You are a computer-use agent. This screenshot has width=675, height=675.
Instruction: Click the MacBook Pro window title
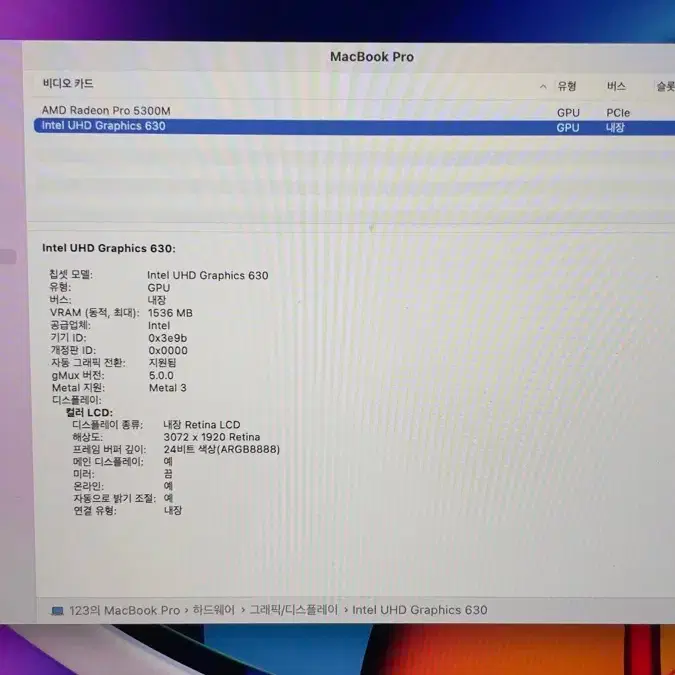(372, 57)
